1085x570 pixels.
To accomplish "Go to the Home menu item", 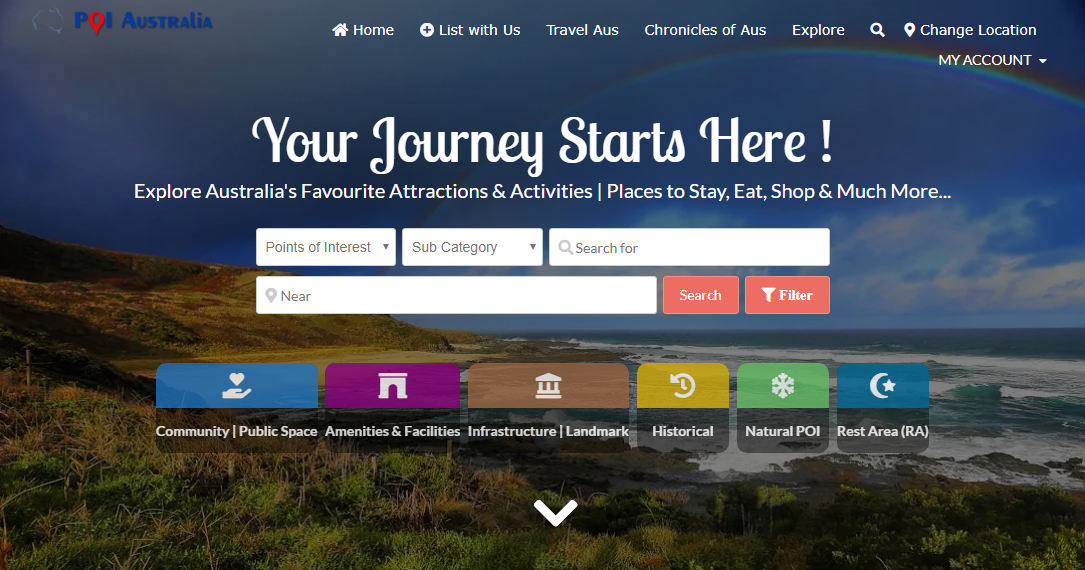I will [x=363, y=30].
